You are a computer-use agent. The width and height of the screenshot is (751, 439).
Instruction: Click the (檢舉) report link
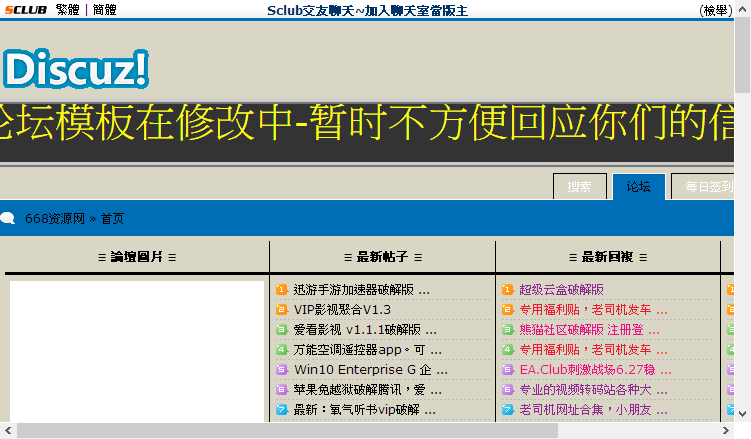tap(716, 11)
